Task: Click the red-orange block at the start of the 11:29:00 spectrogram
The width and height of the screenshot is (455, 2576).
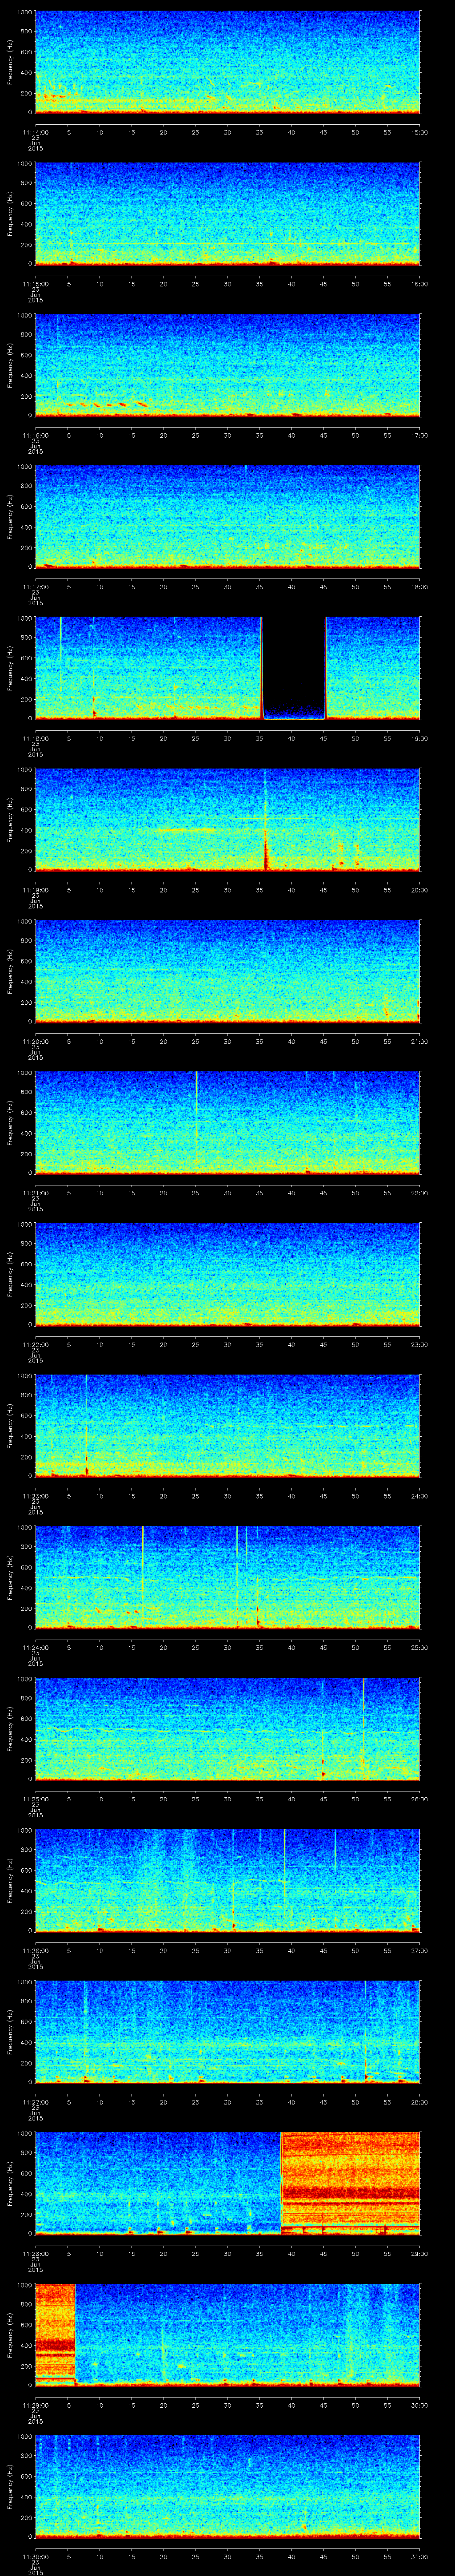Action: 56,2335
